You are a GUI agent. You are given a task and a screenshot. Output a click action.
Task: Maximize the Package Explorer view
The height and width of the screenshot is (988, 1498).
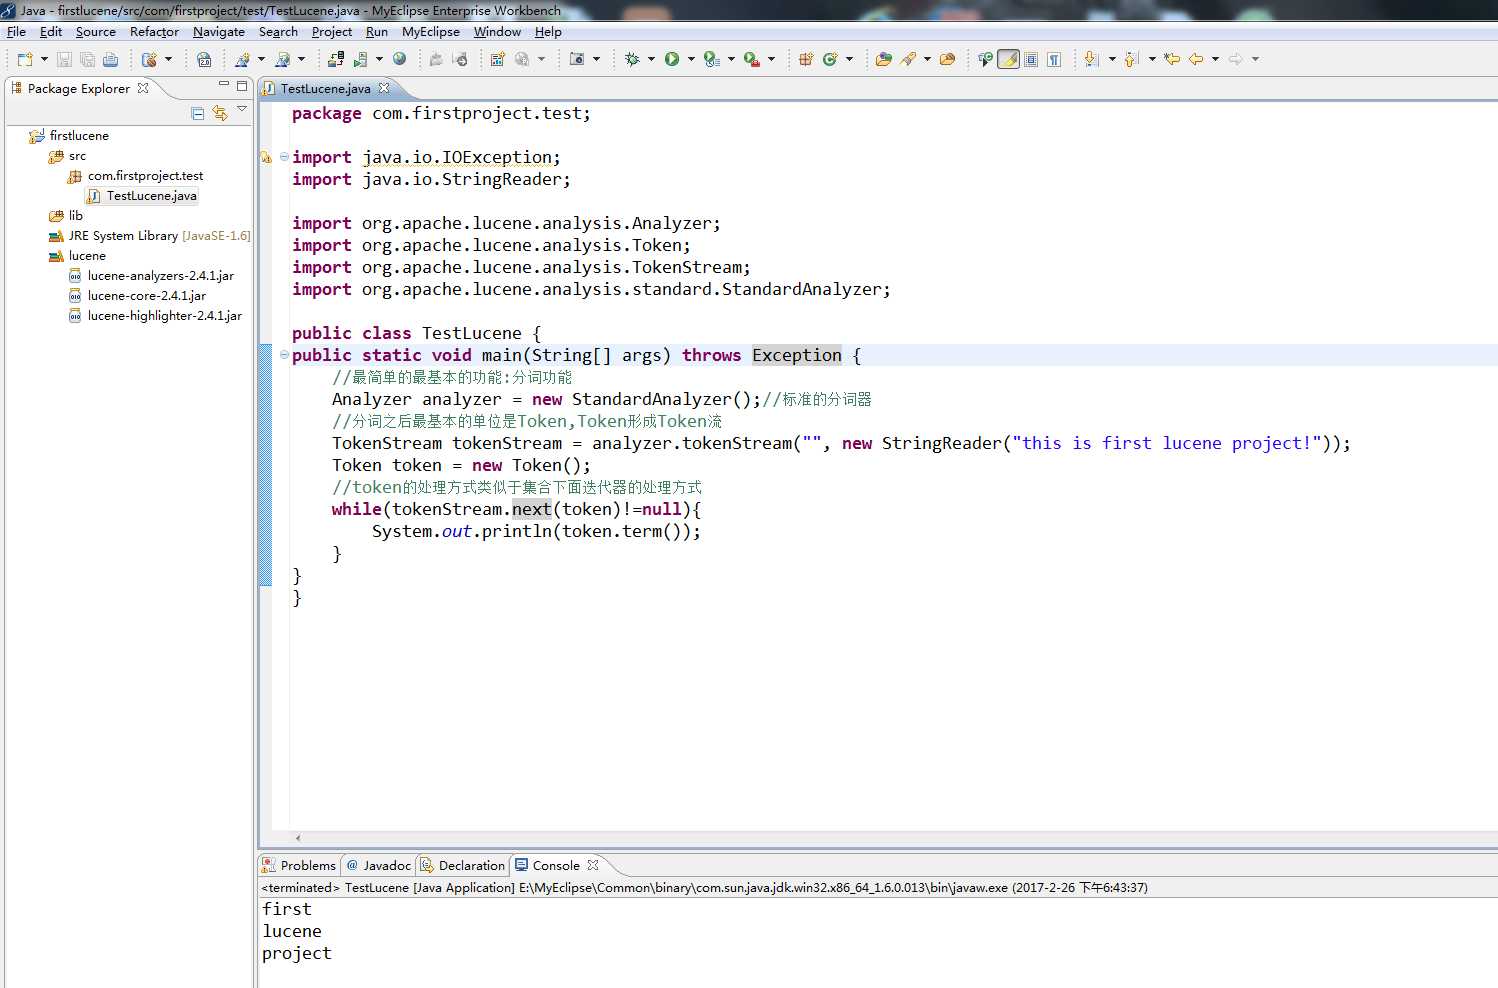242,86
